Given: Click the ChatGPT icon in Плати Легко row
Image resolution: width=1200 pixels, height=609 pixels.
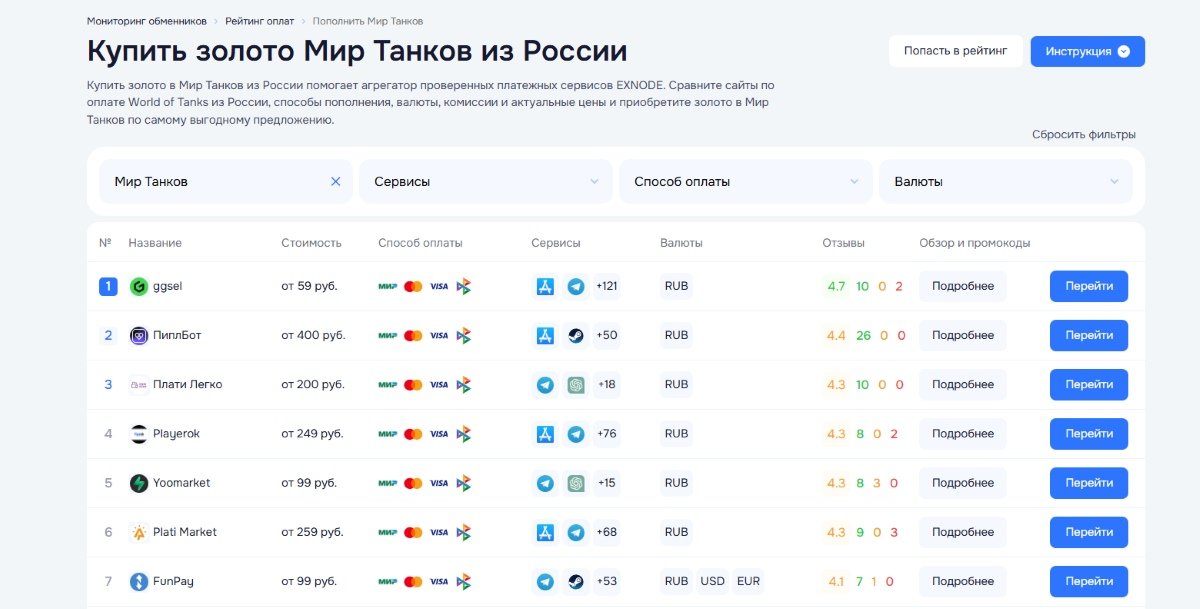Looking at the screenshot, I should 576,384.
